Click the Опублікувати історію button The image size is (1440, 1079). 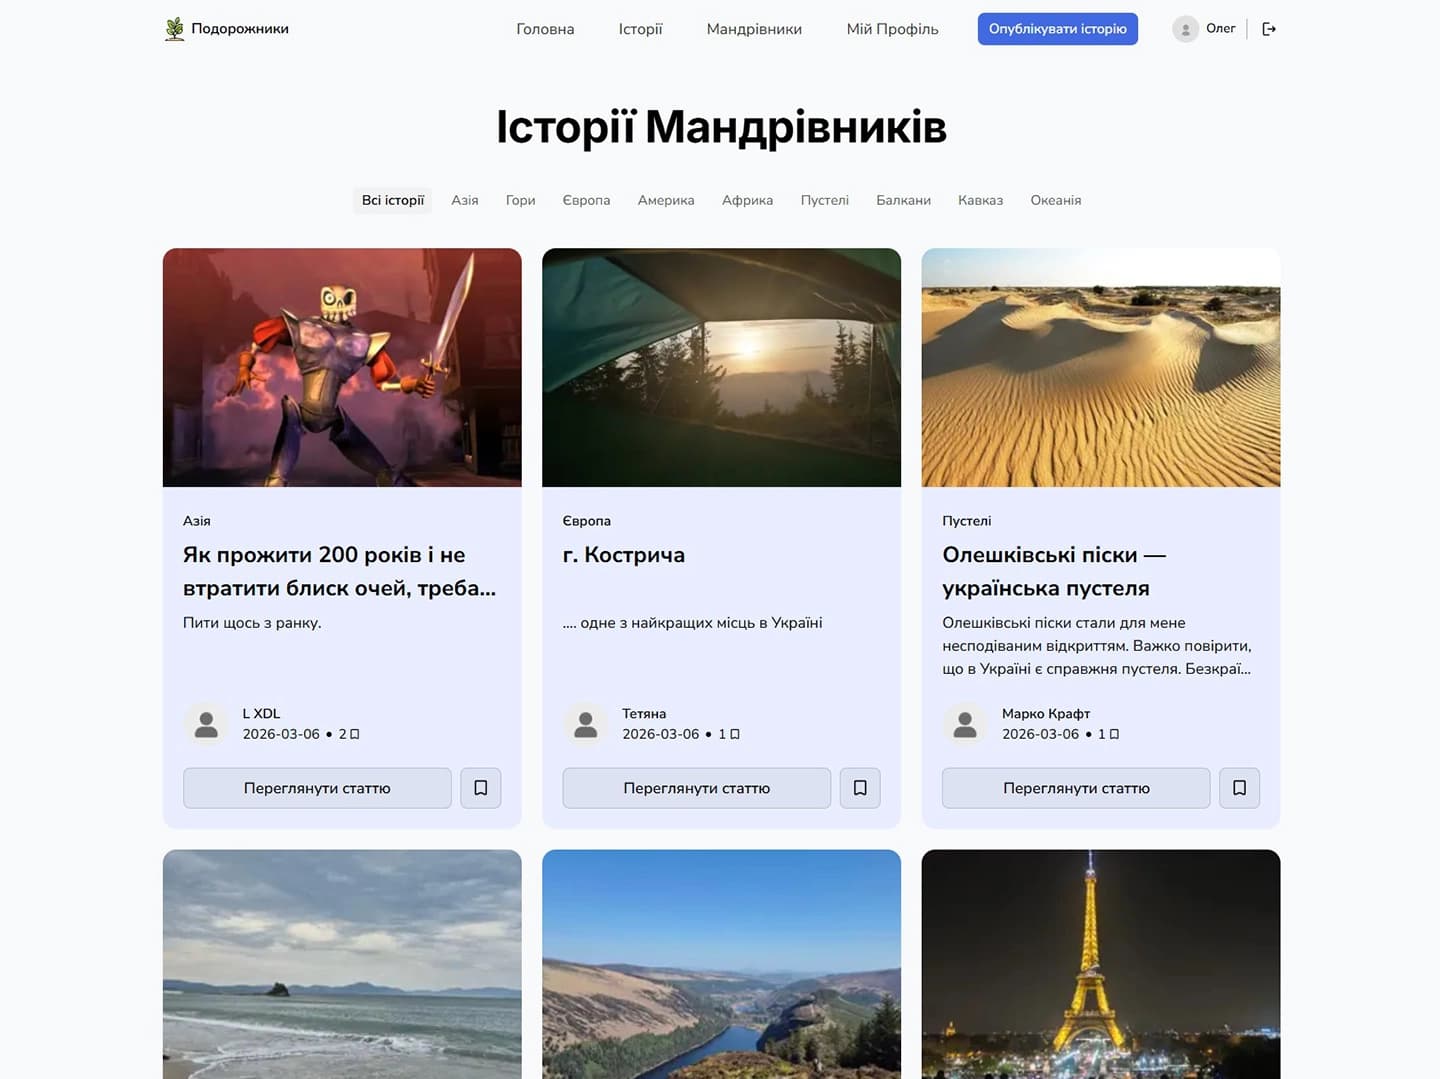(1057, 28)
